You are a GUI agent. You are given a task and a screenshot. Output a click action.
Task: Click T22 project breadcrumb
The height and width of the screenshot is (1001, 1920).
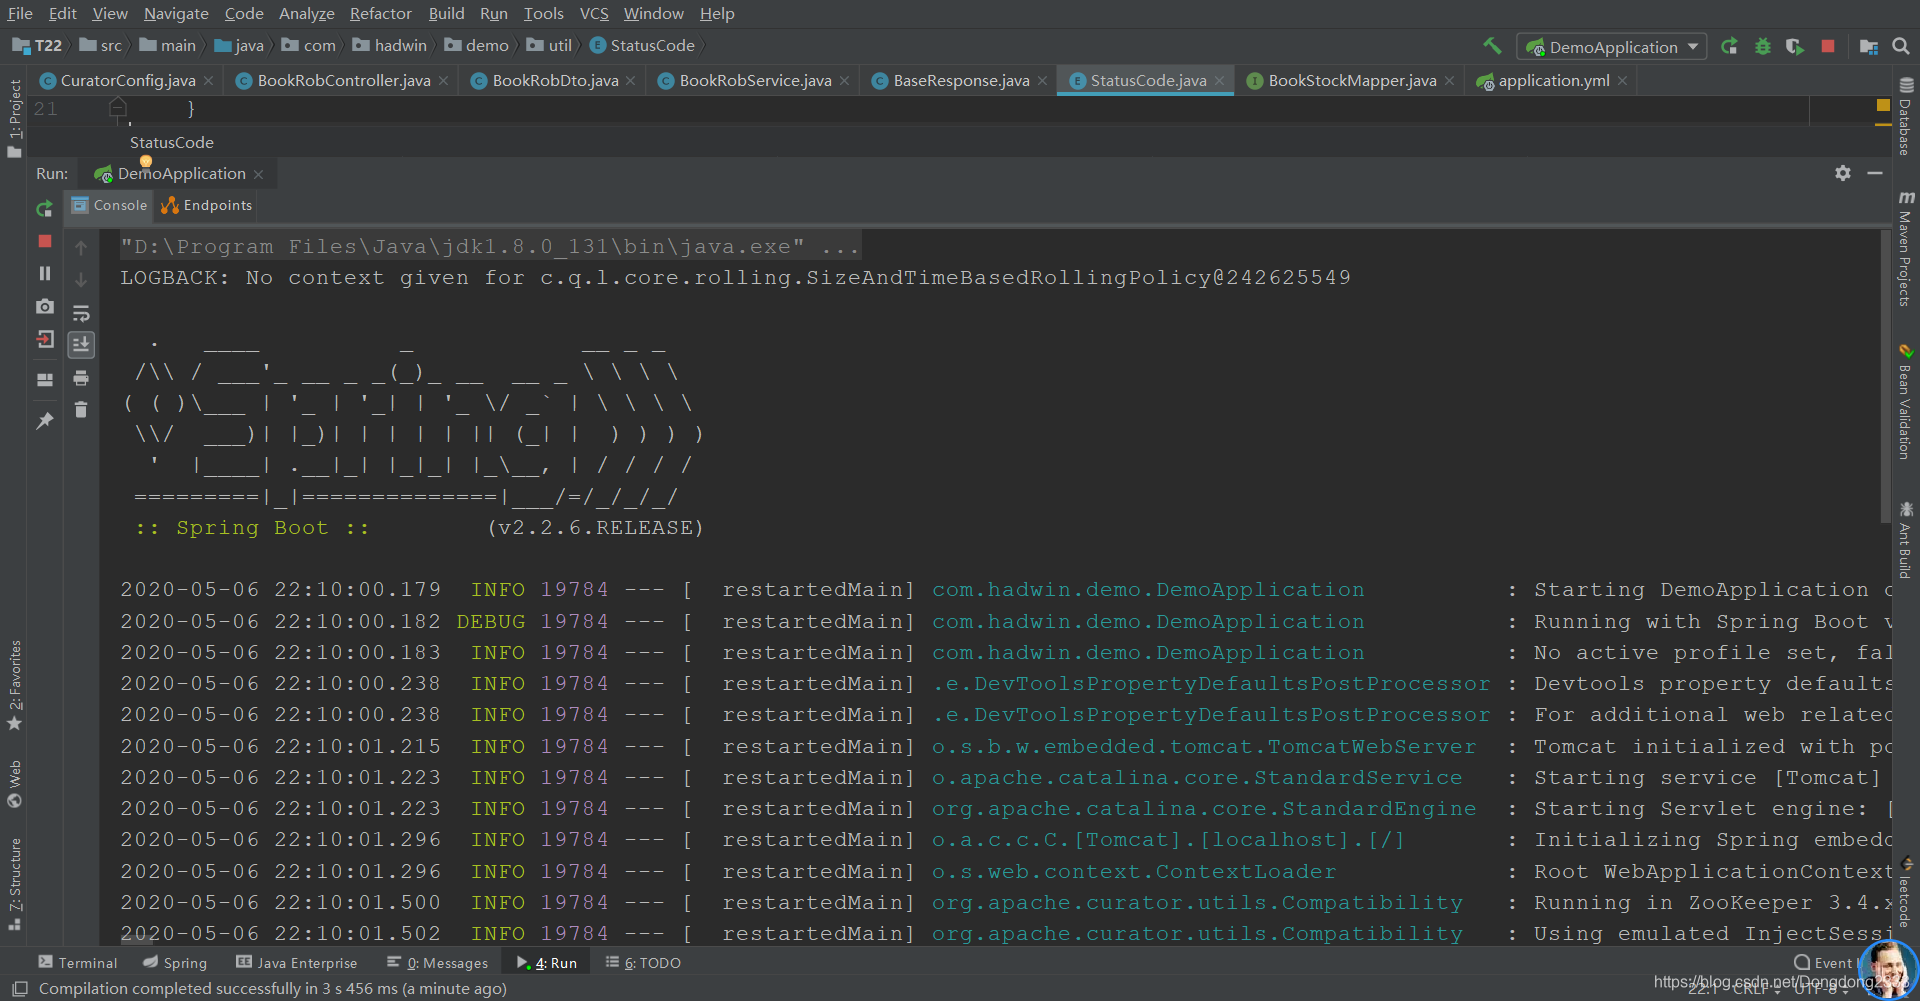(x=38, y=46)
